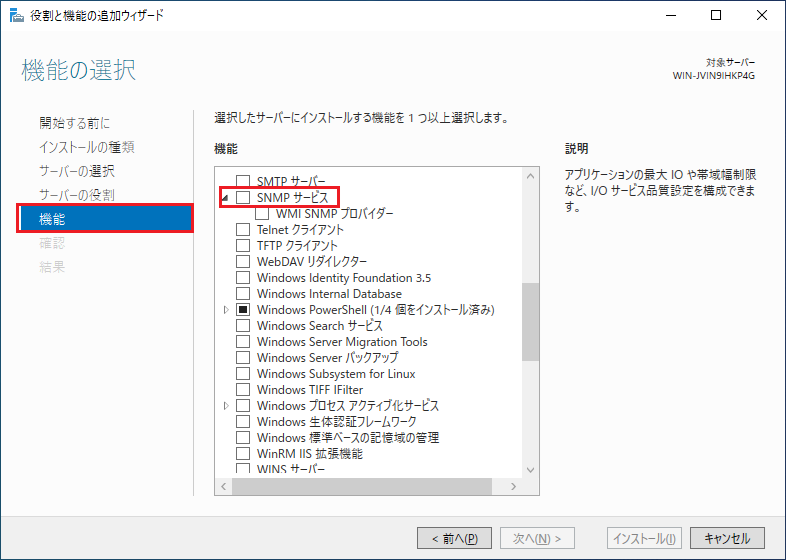Tick the Windows Internal Database checkbox
The image size is (786, 560).
pos(243,293)
